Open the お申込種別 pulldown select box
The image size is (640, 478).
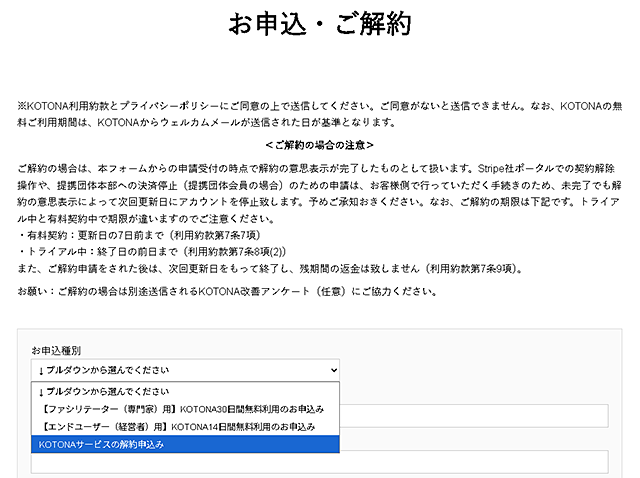[185, 370]
